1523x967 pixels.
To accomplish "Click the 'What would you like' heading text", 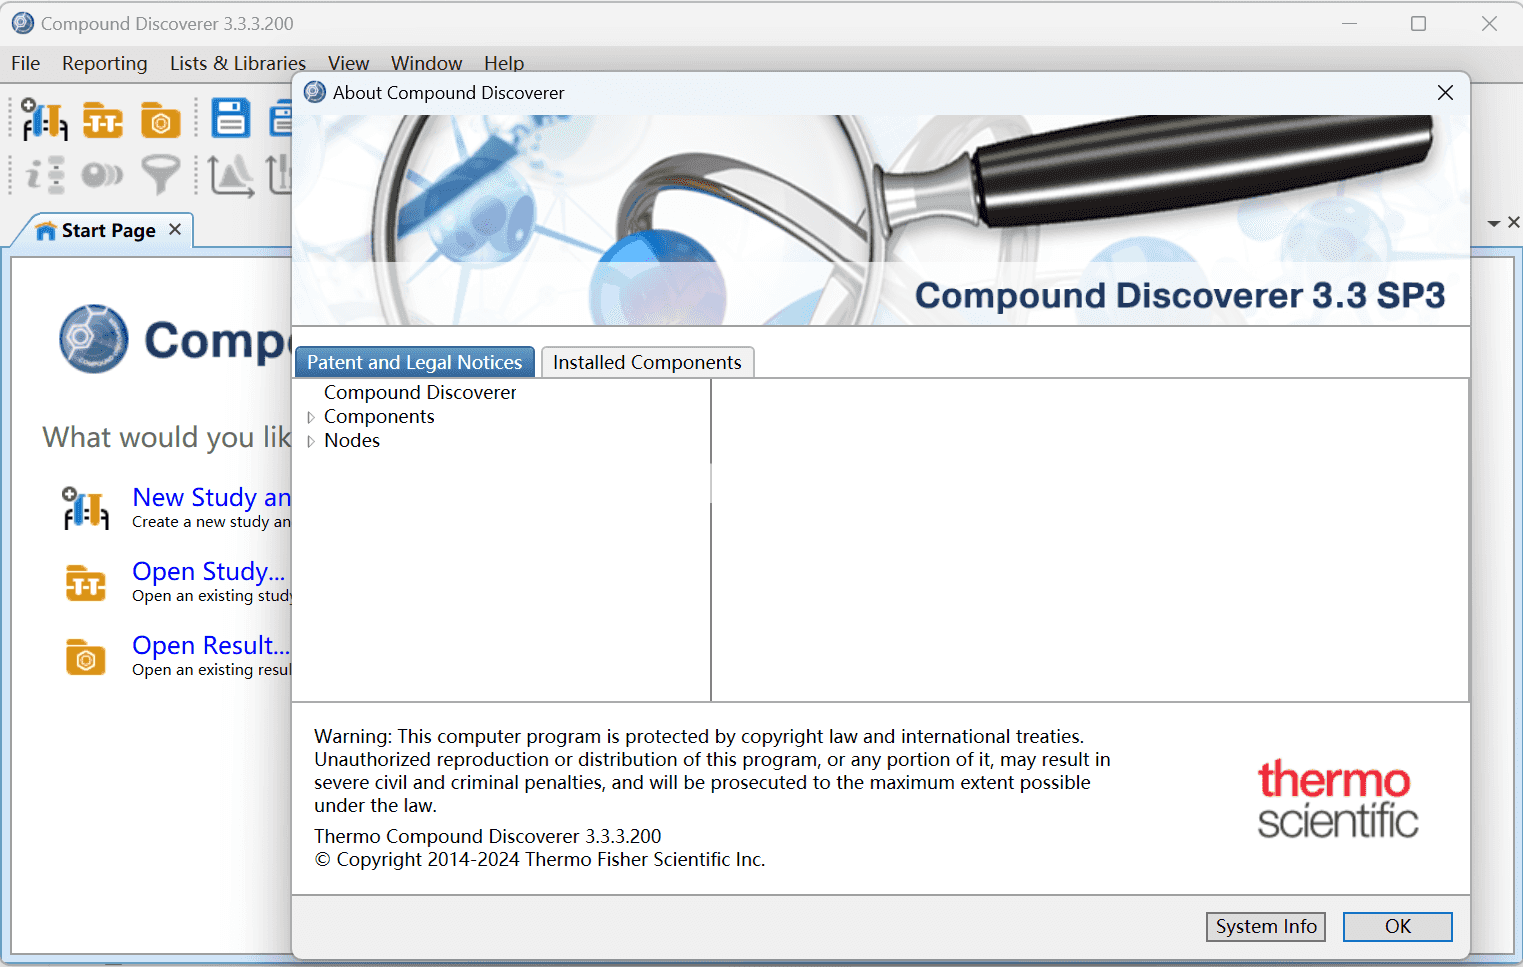I will tap(166, 437).
